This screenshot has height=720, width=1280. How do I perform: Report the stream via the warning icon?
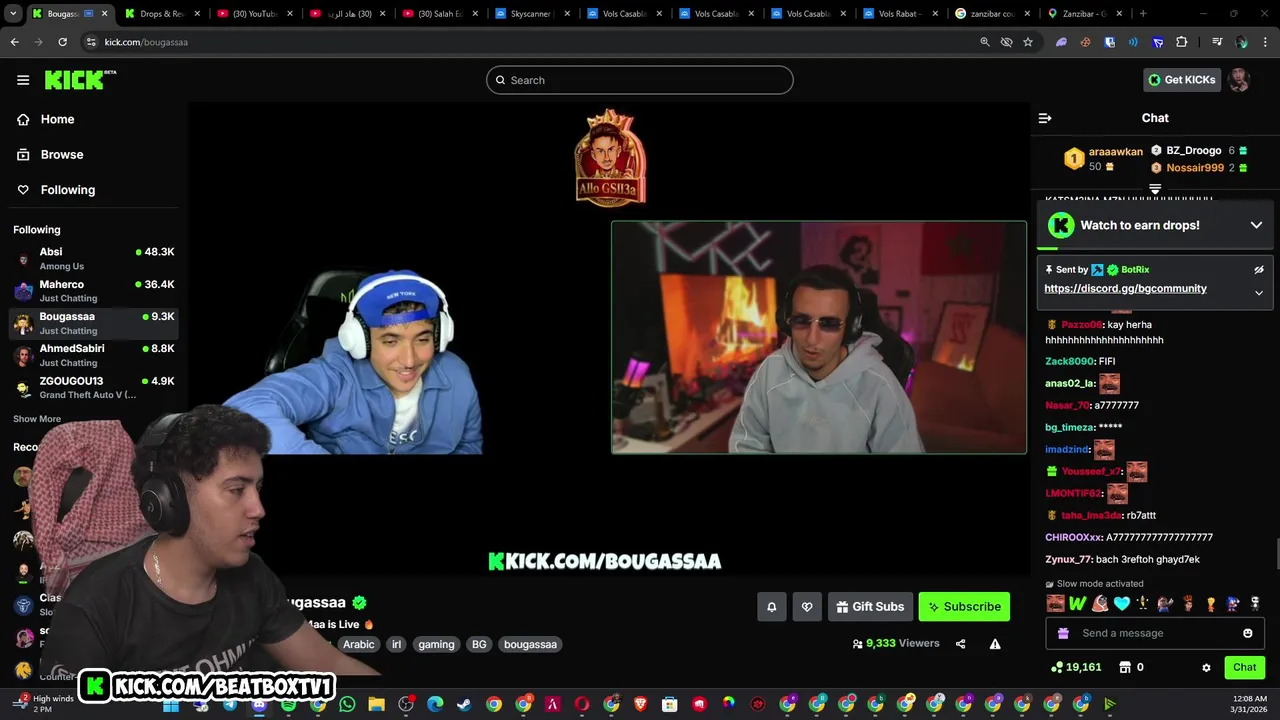(995, 644)
